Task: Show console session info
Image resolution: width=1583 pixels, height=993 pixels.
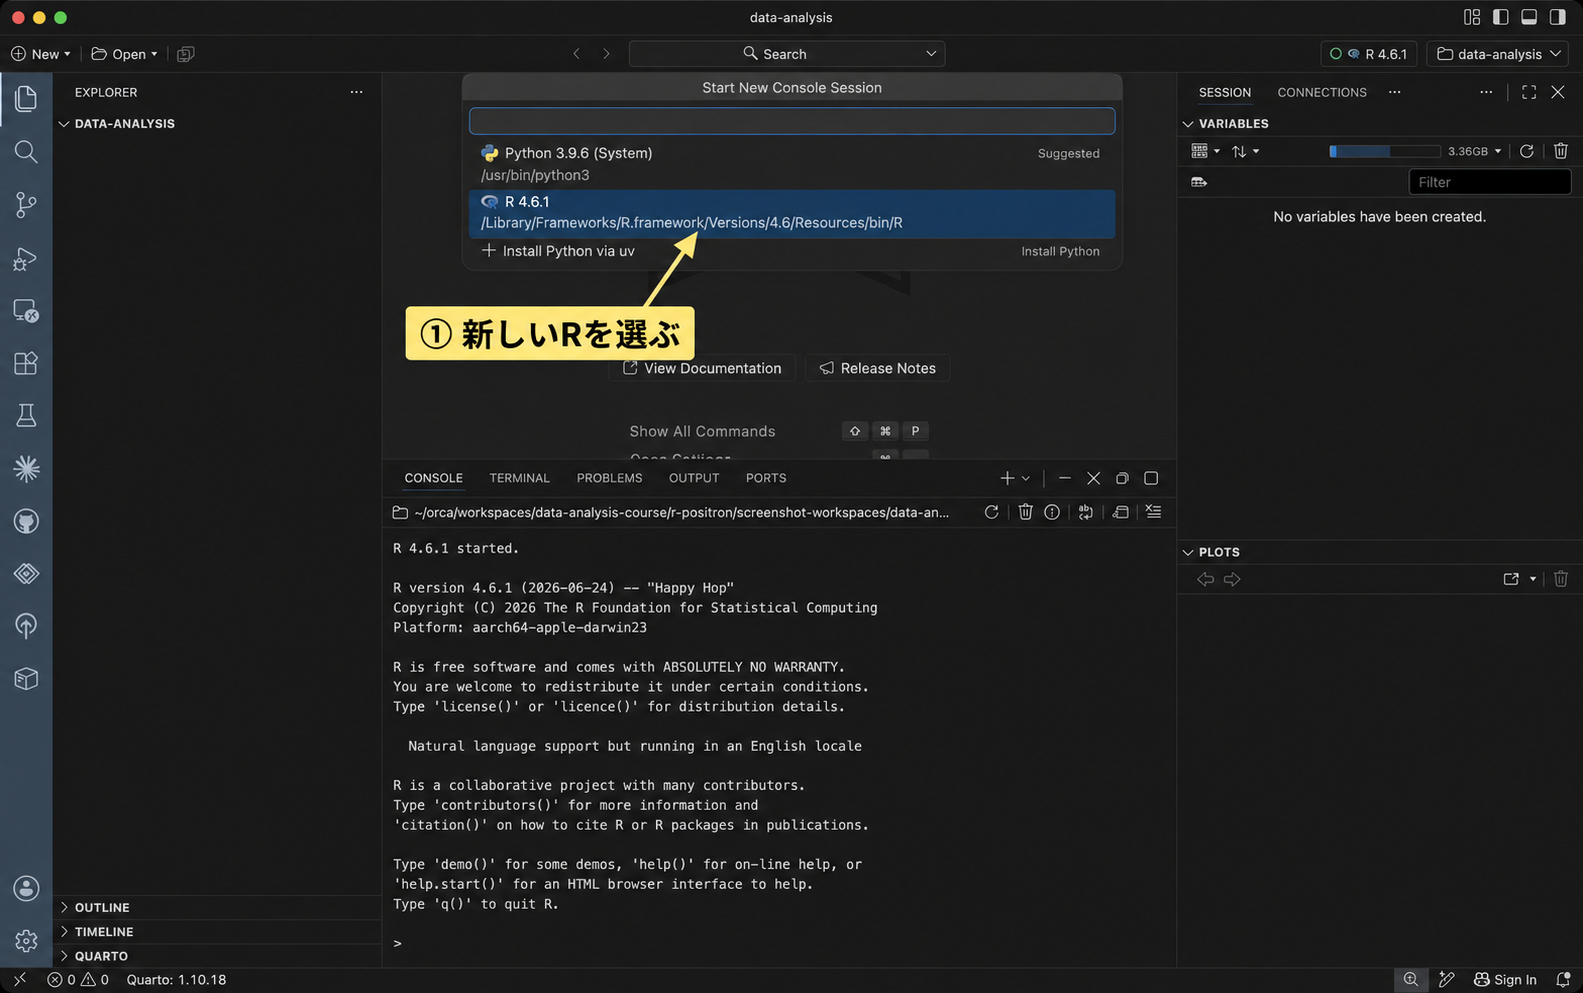Action: coord(1052,512)
